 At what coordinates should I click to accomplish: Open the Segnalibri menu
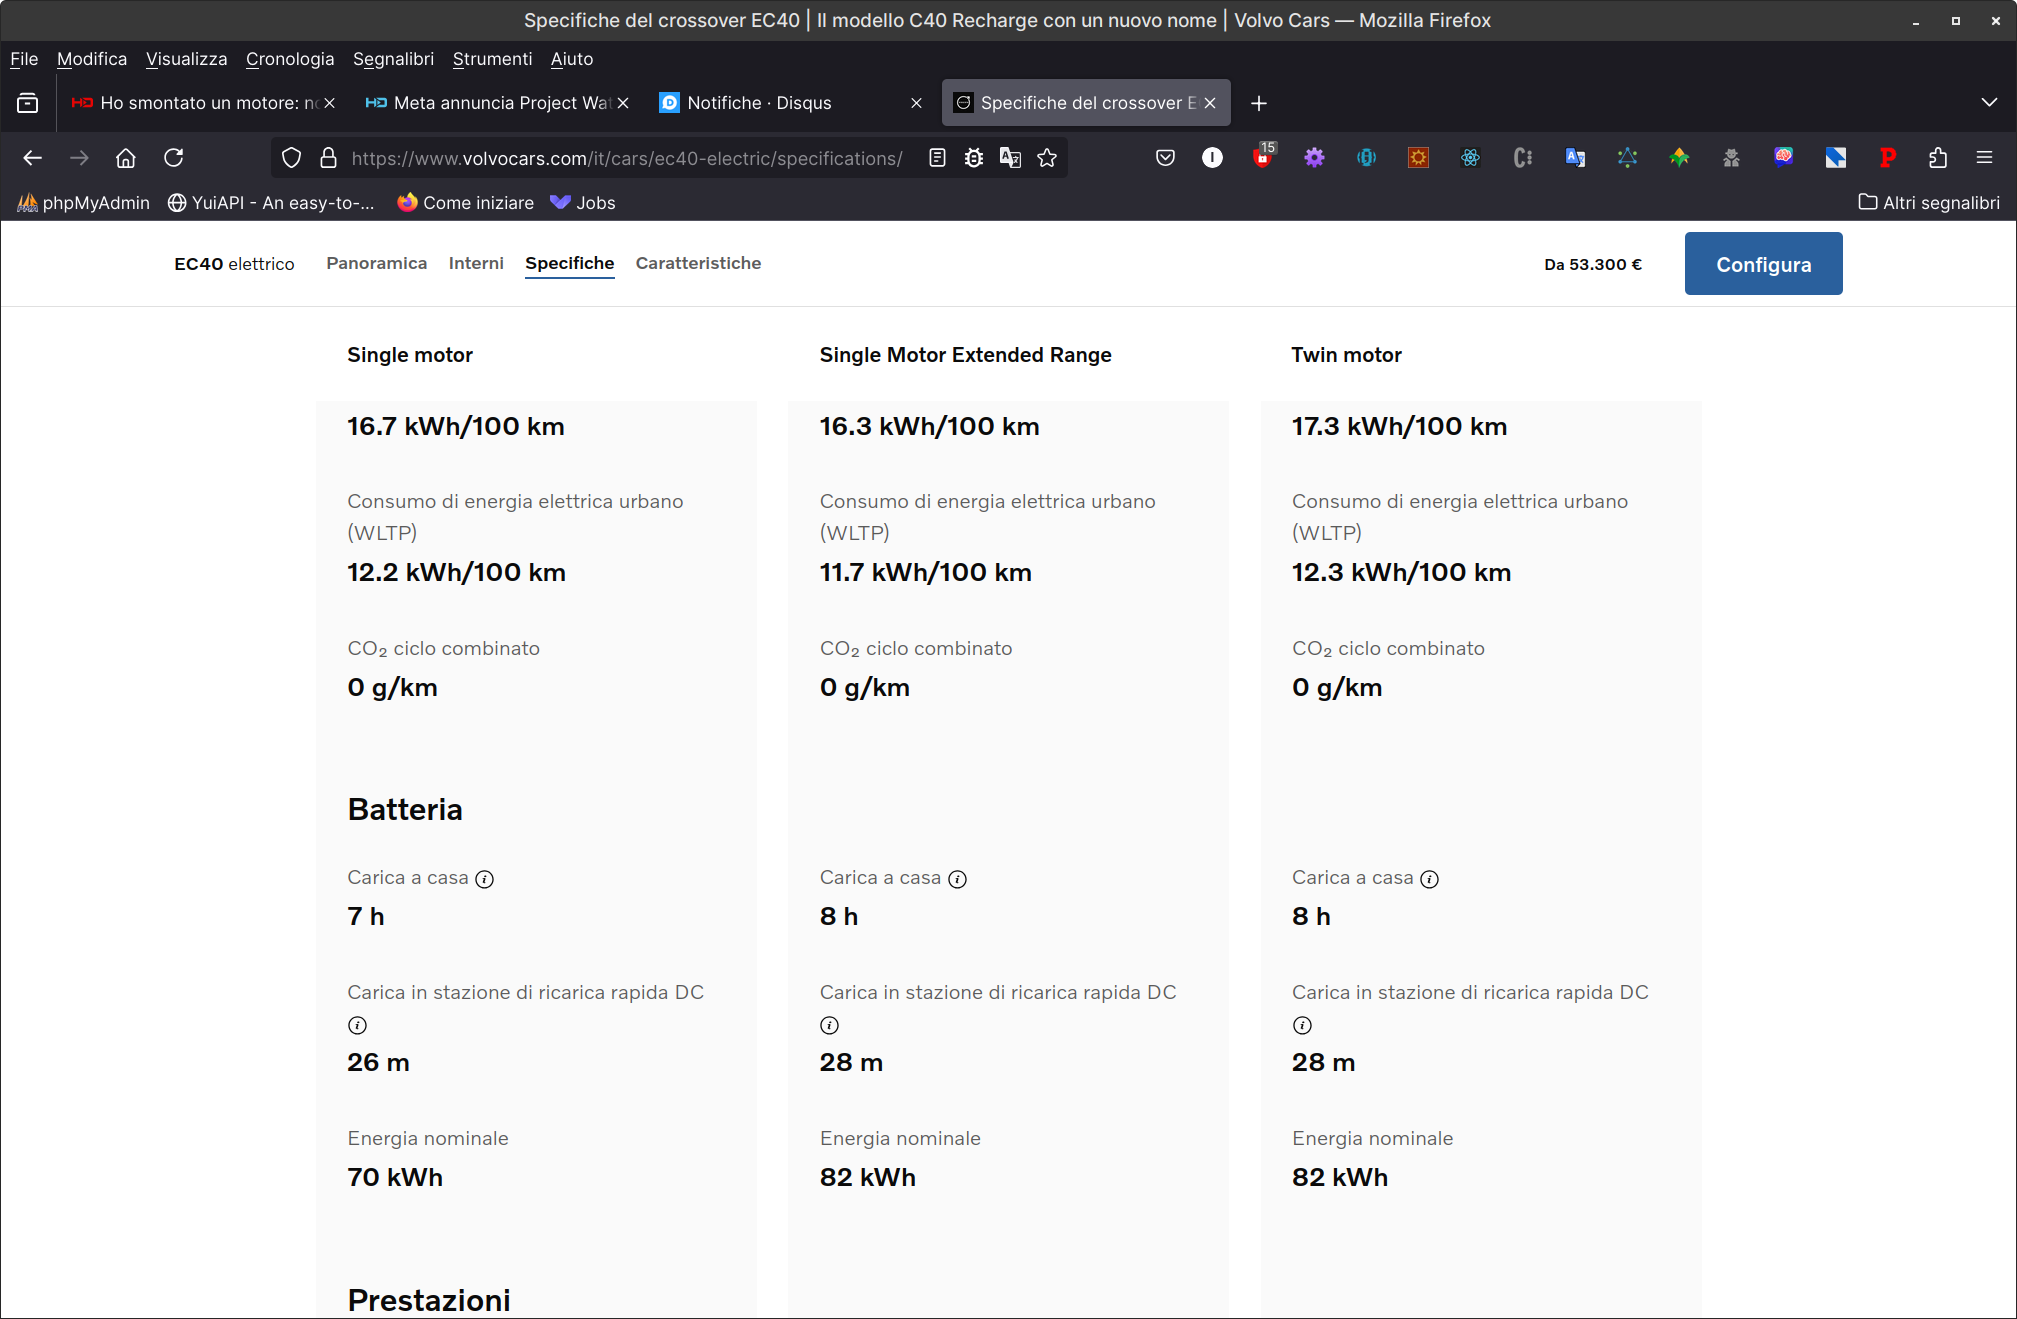(x=393, y=59)
